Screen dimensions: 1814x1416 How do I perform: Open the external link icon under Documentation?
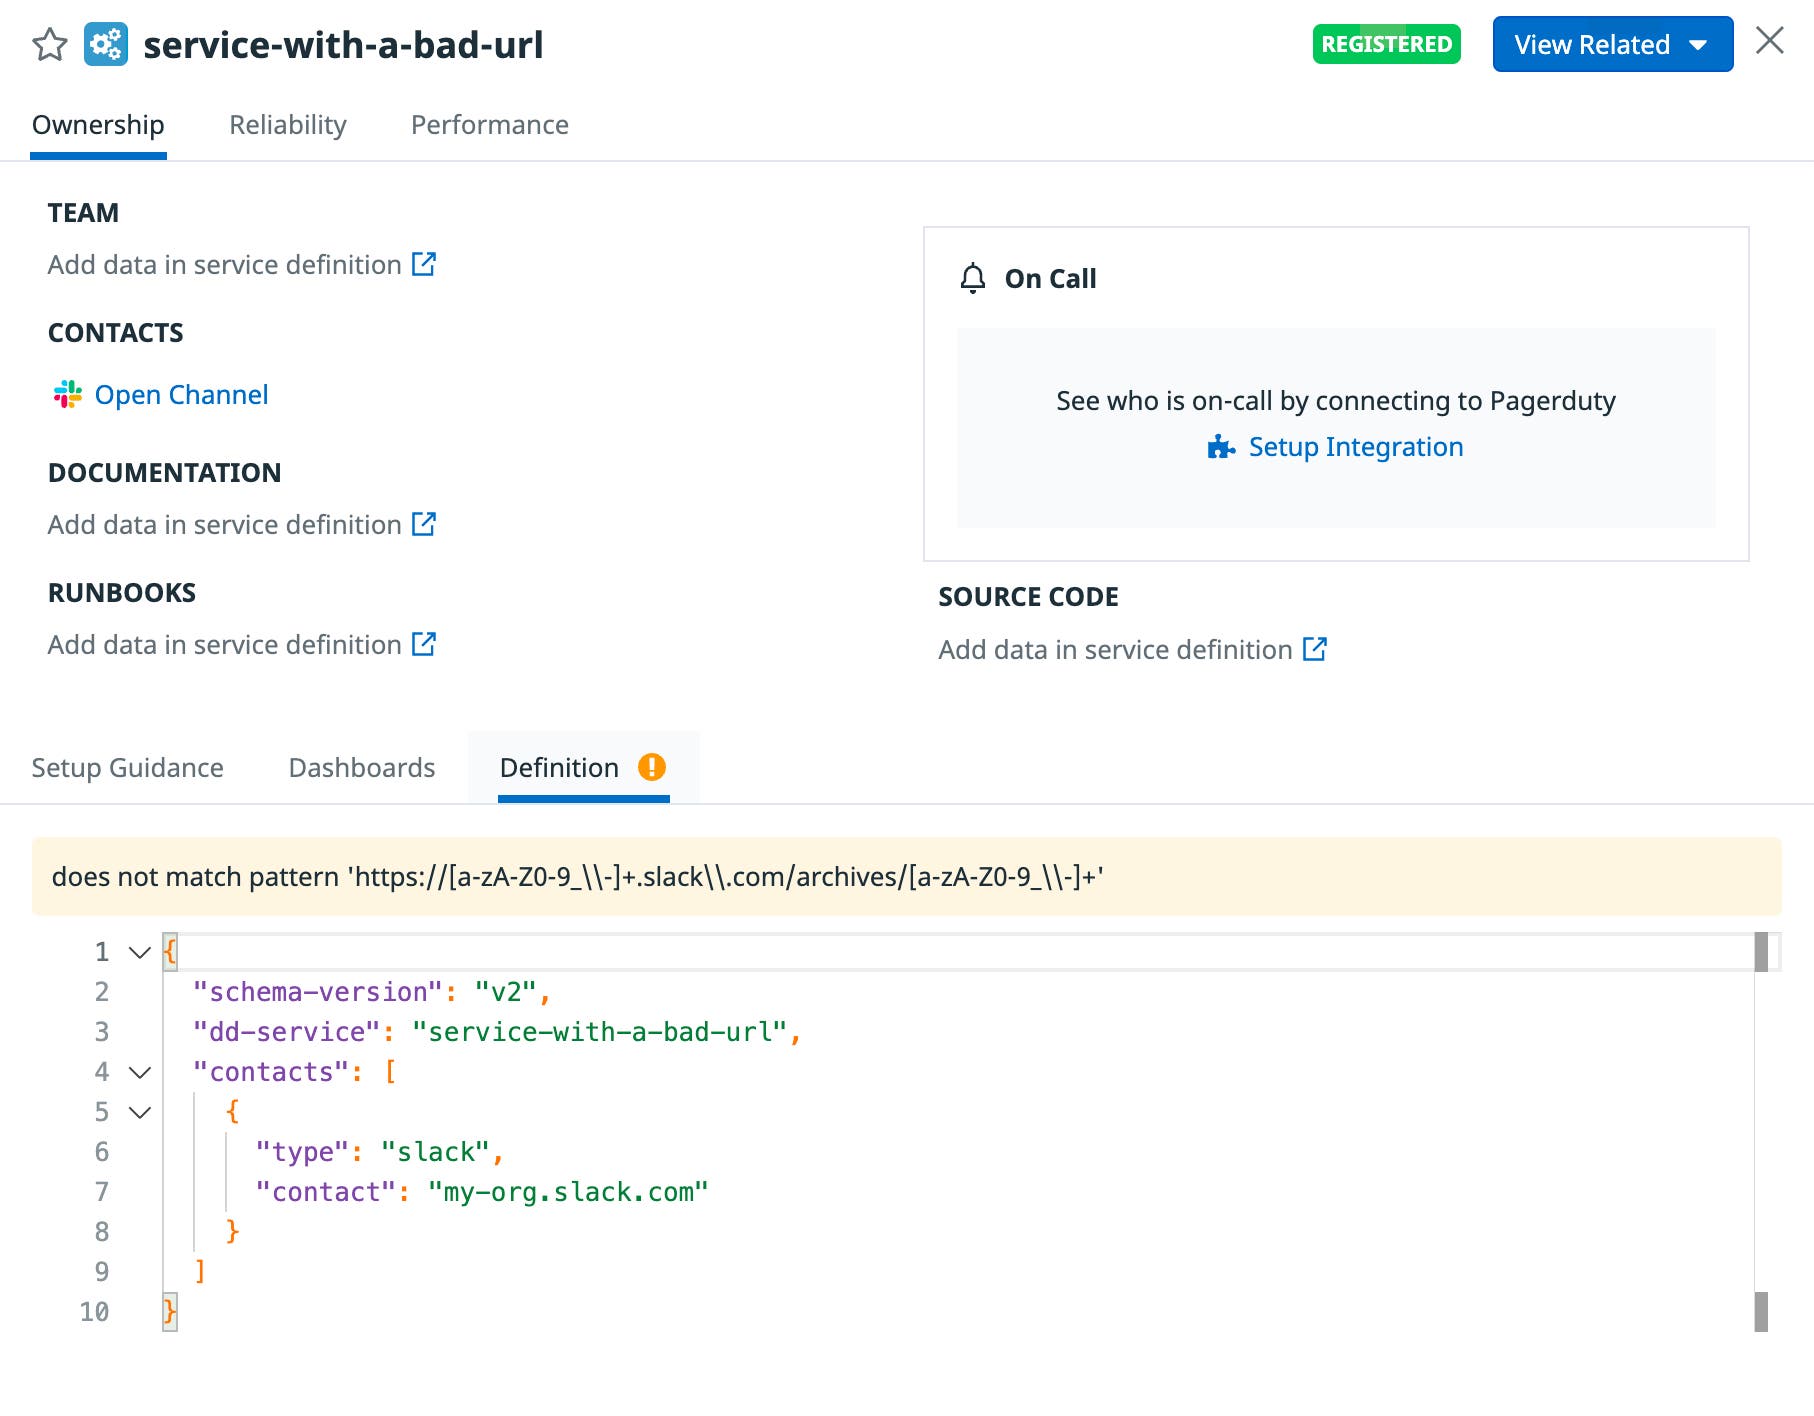pyautogui.click(x=424, y=524)
